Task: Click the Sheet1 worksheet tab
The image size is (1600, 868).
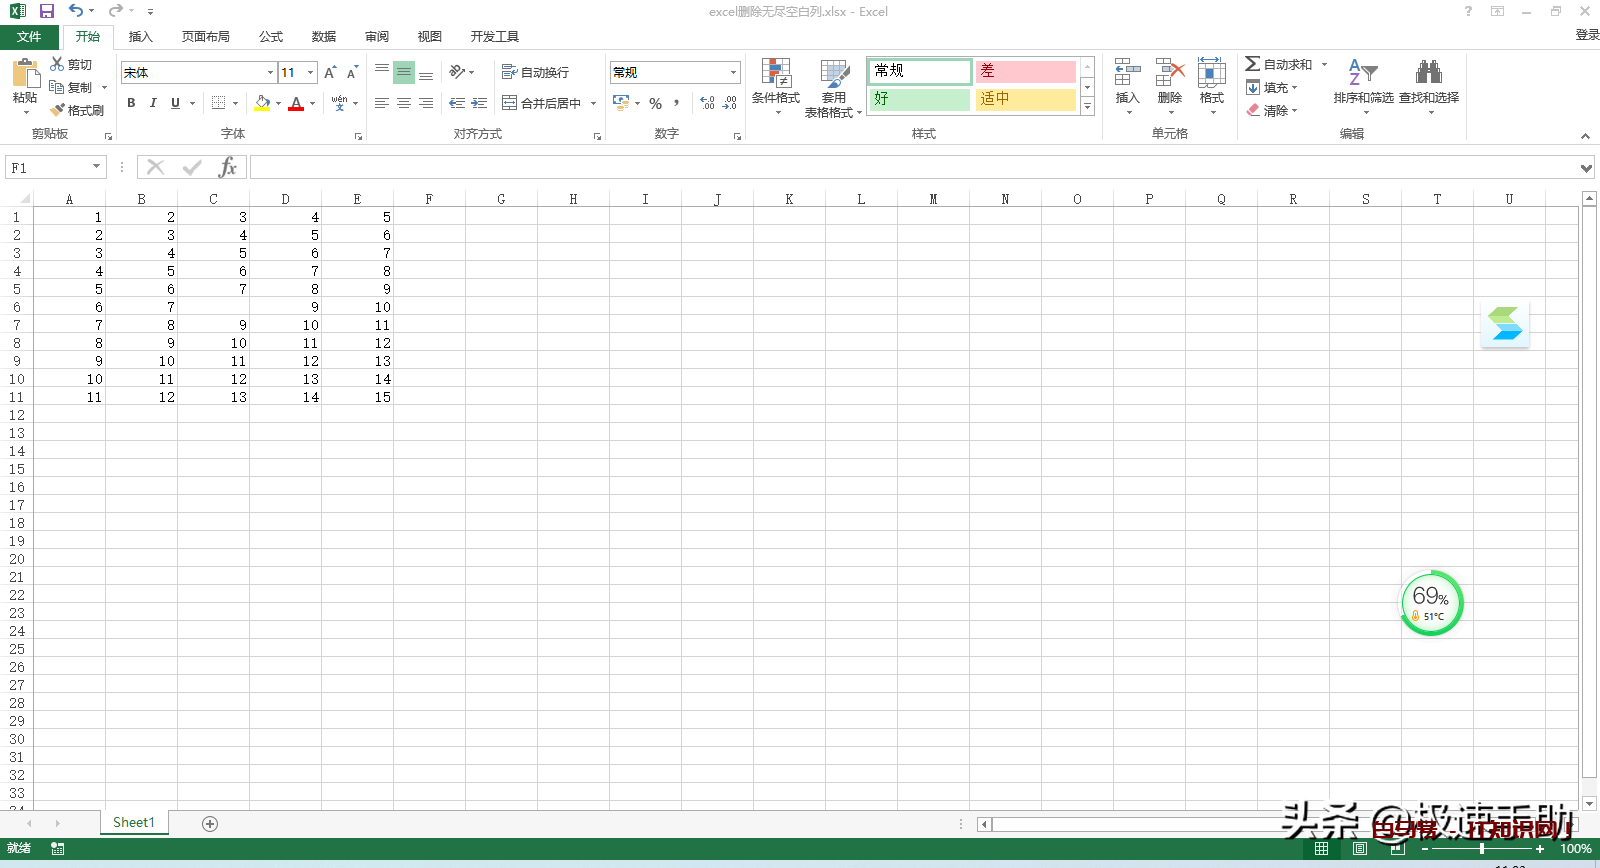Action: 134,822
